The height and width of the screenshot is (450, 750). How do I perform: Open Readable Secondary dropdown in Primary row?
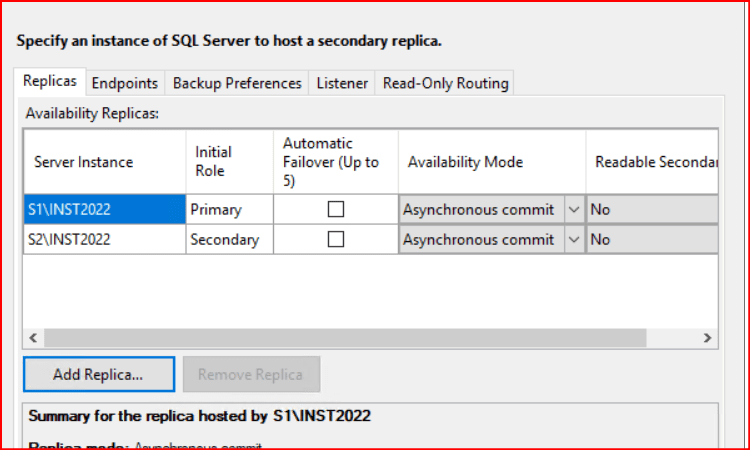[x=652, y=210]
